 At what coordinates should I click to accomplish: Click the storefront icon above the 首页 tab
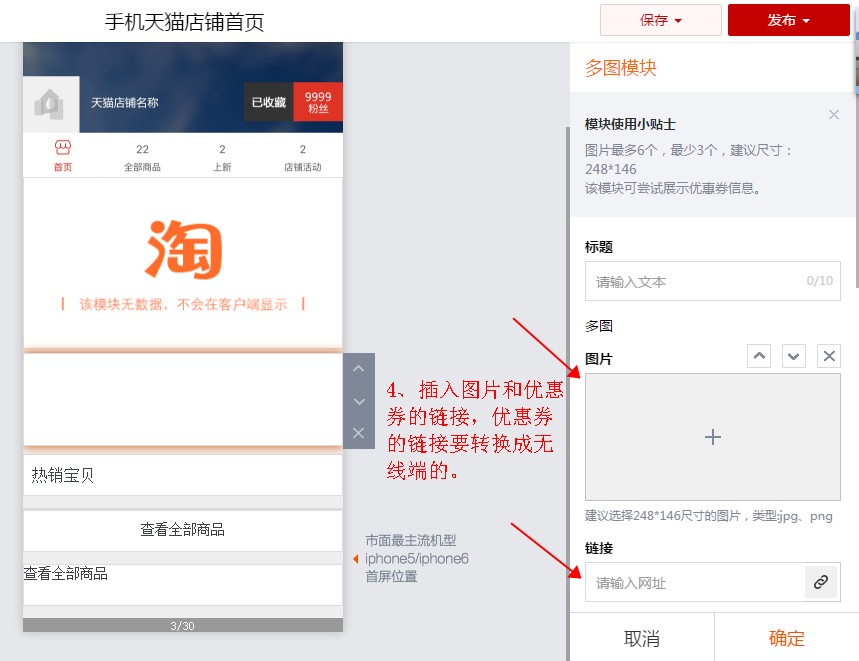tap(61, 146)
